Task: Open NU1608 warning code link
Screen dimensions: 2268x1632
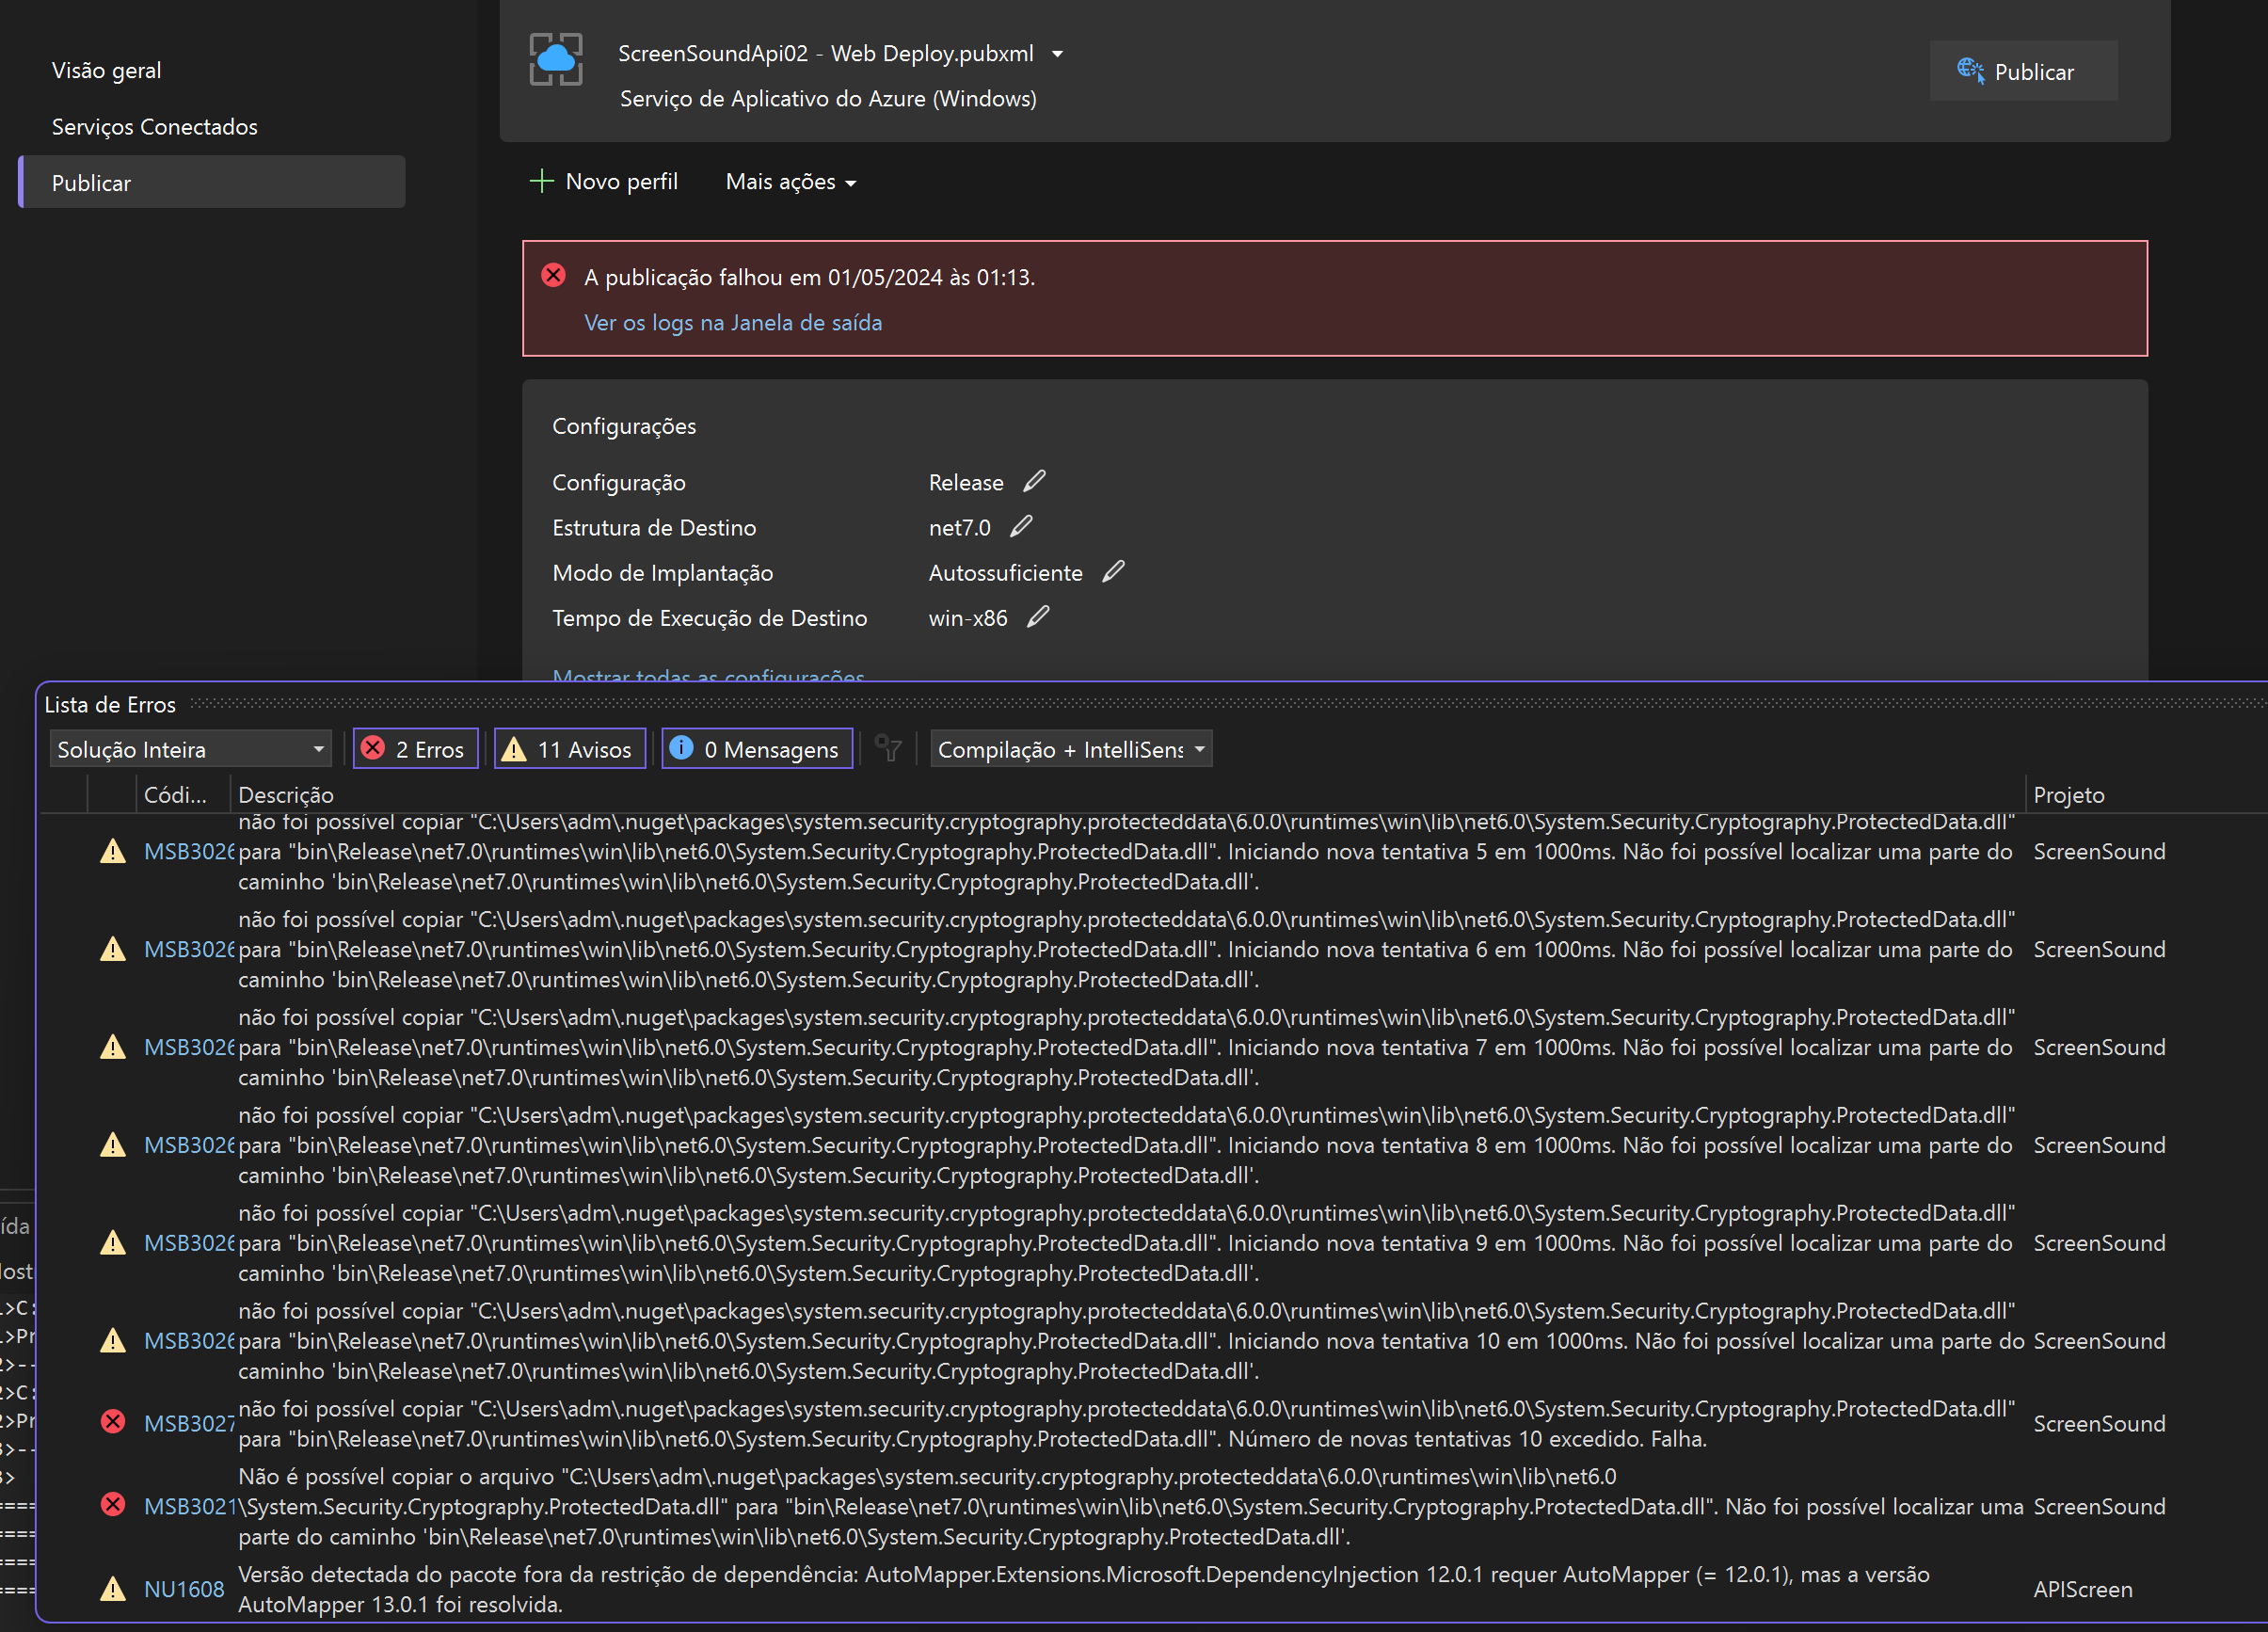Action: click(x=184, y=1589)
